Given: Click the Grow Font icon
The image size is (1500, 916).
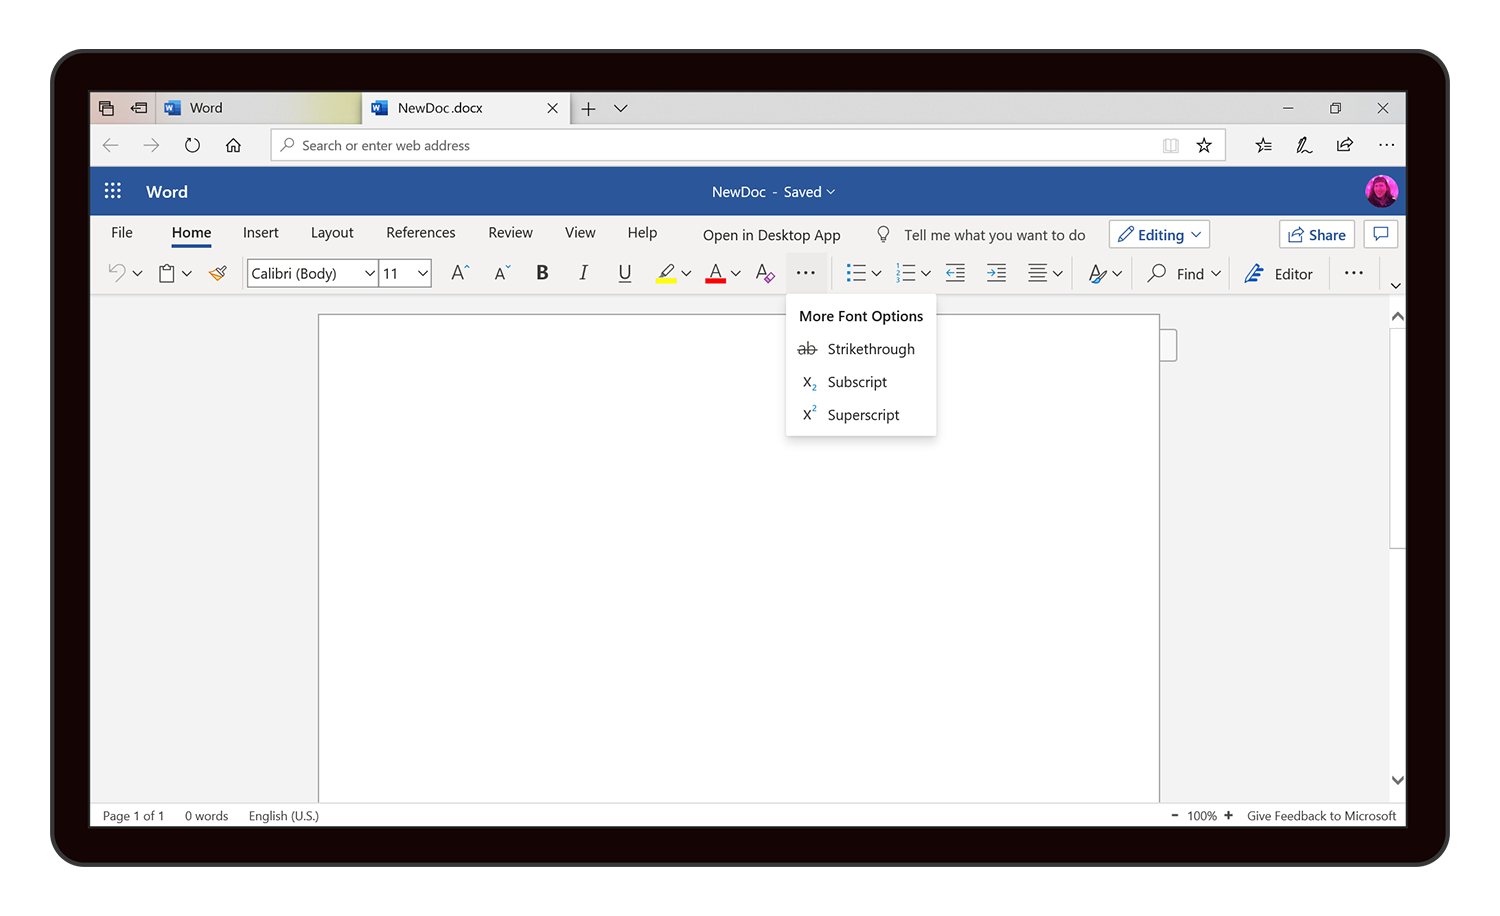Looking at the screenshot, I should coord(460,273).
